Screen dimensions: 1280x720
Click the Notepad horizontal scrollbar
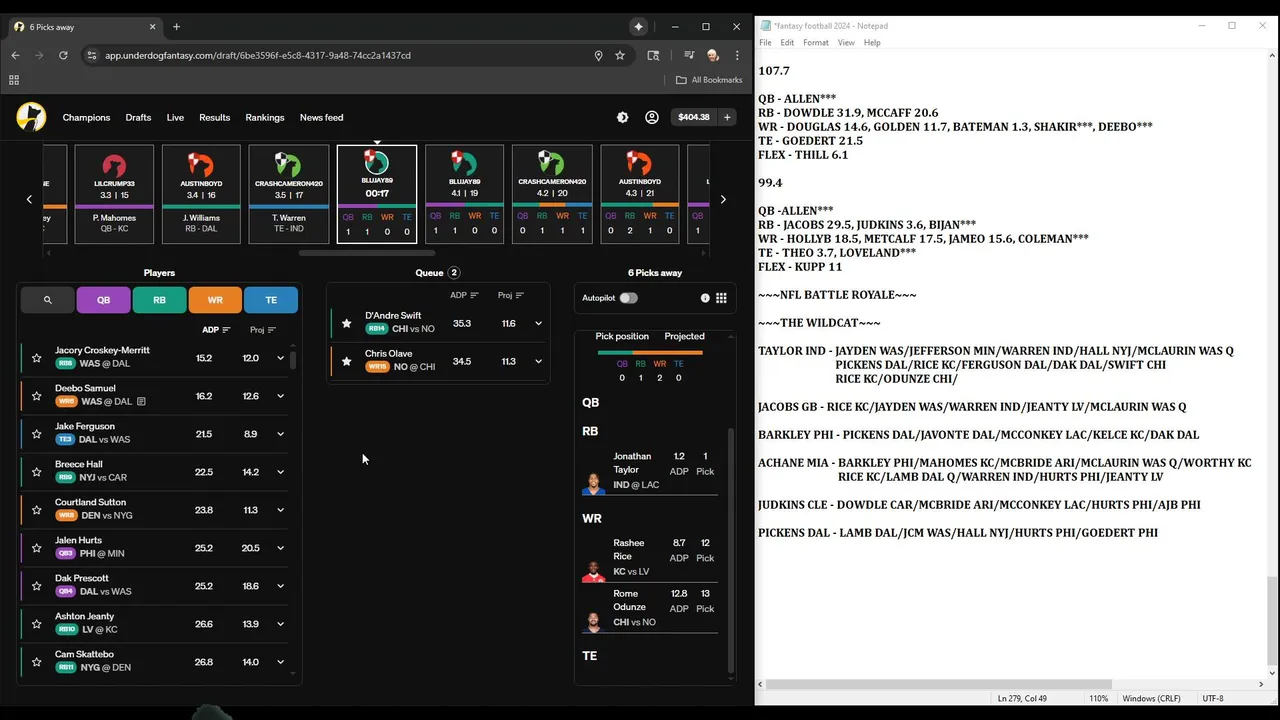(x=938, y=684)
